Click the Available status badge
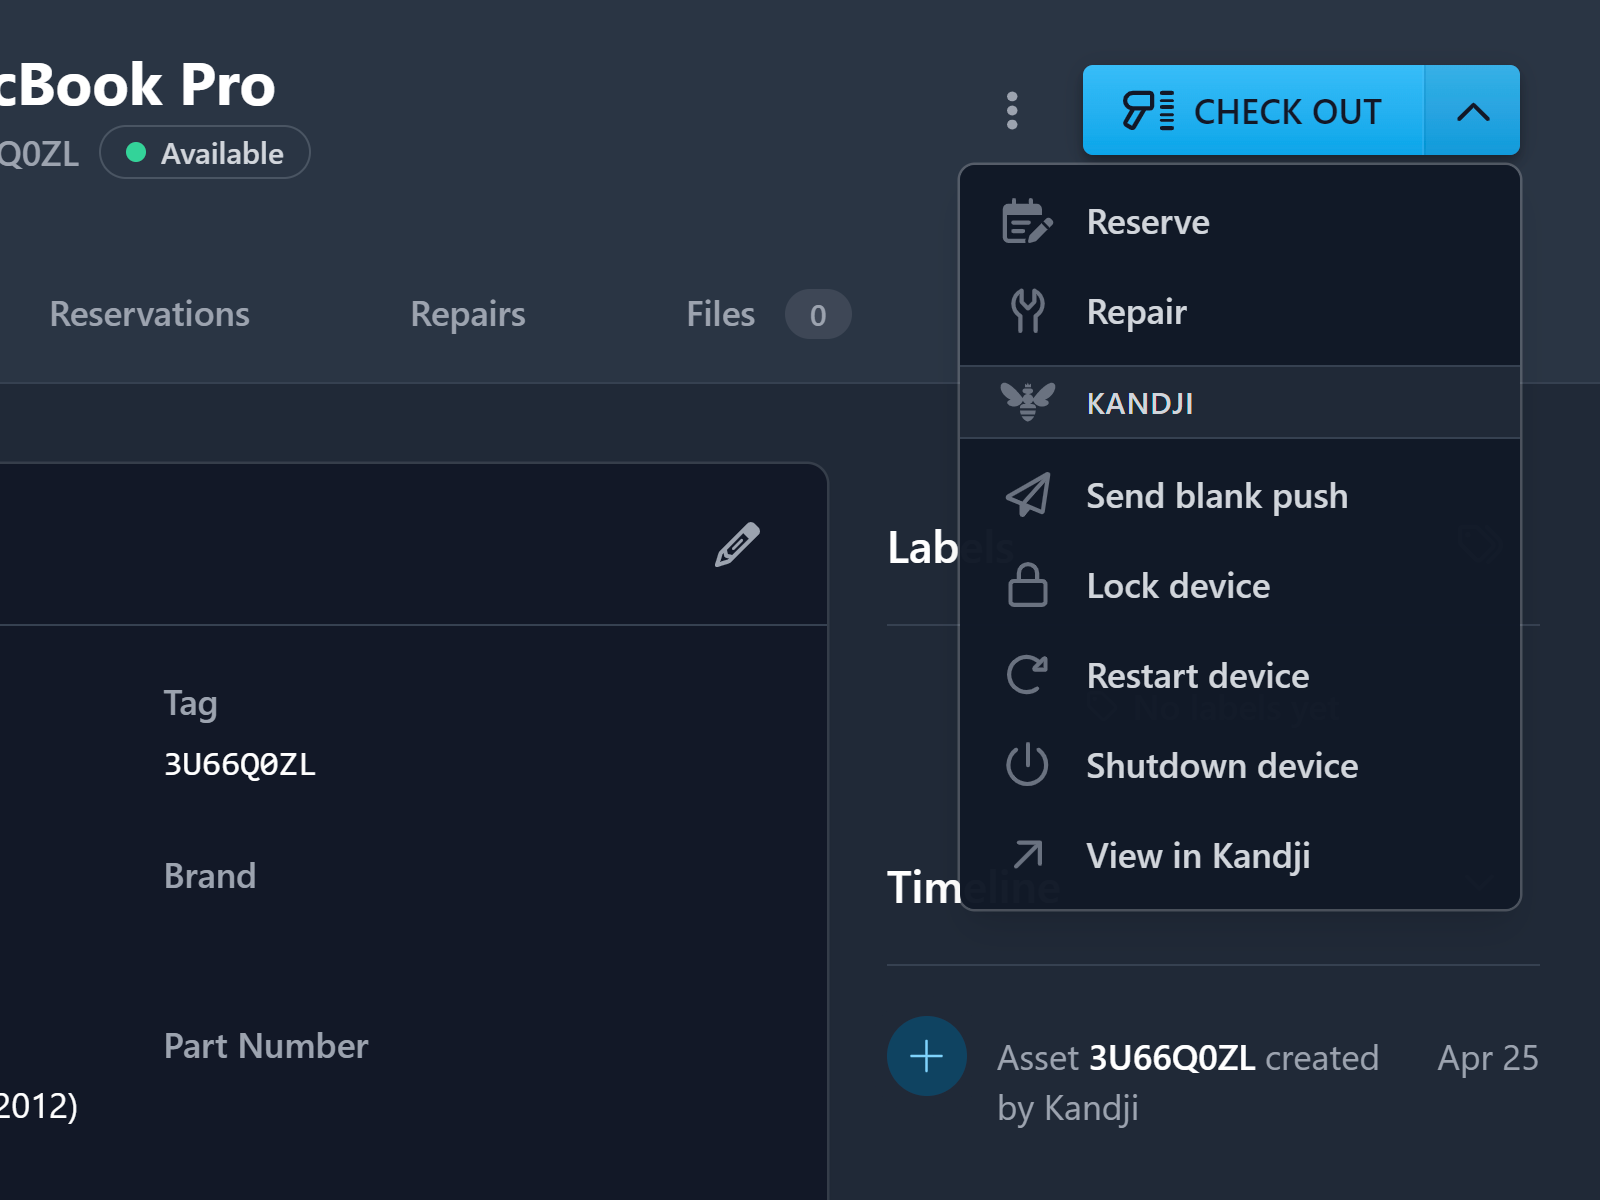The image size is (1600, 1200). tap(205, 153)
